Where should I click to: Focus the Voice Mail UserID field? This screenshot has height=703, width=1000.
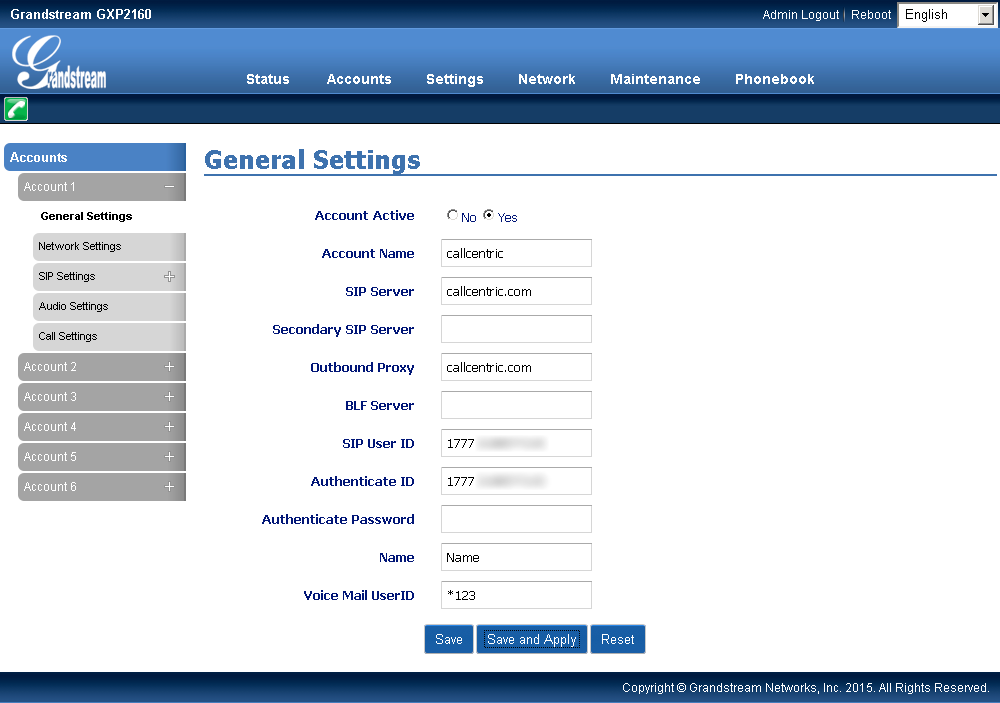[x=516, y=595]
